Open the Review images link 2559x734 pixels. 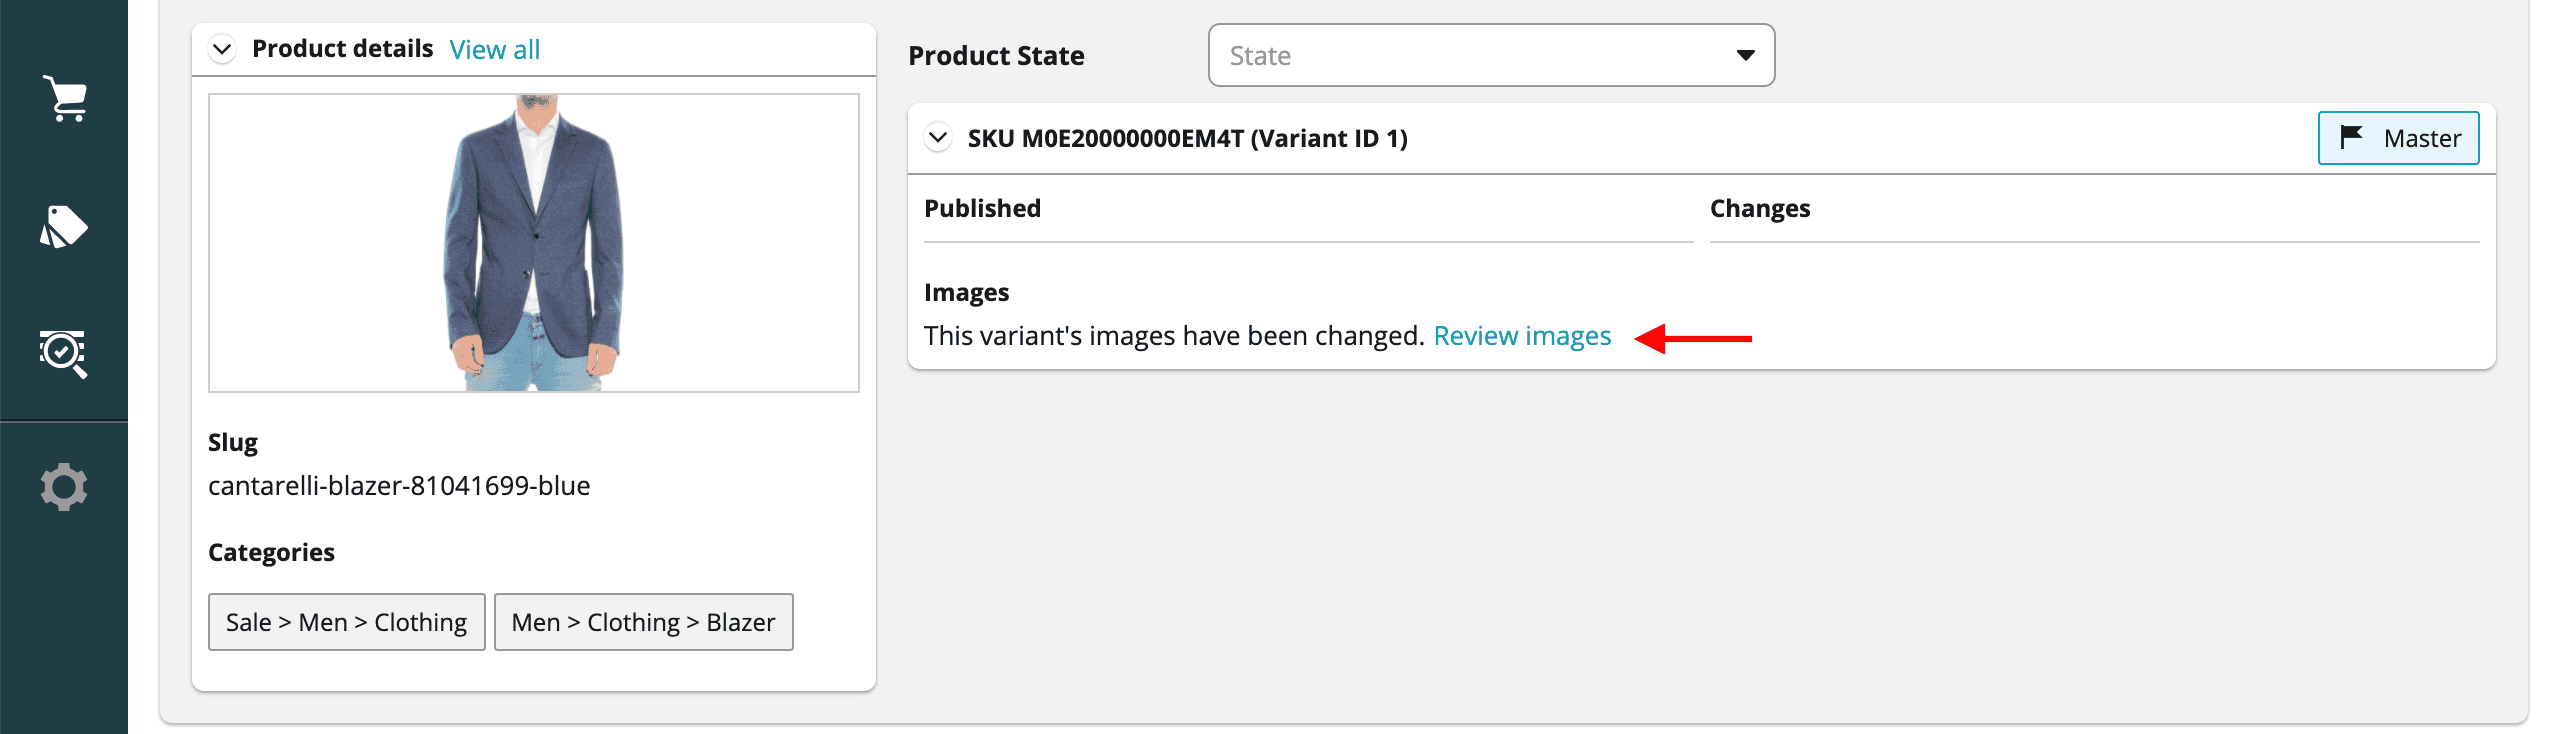pyautogui.click(x=1521, y=336)
